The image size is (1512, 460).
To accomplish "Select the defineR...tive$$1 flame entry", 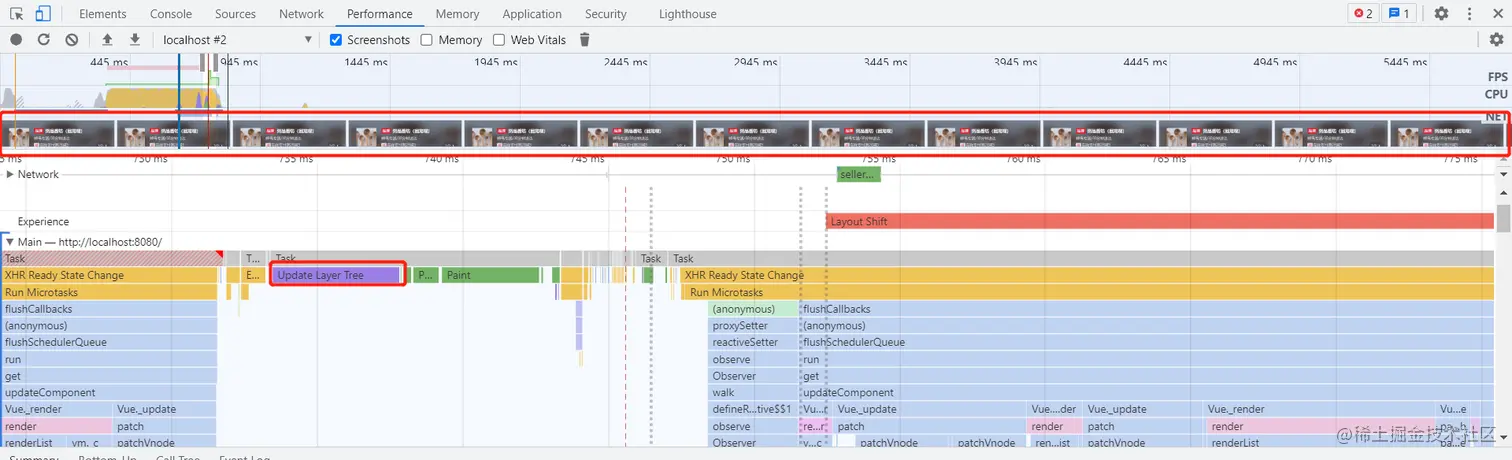I will [x=753, y=409].
